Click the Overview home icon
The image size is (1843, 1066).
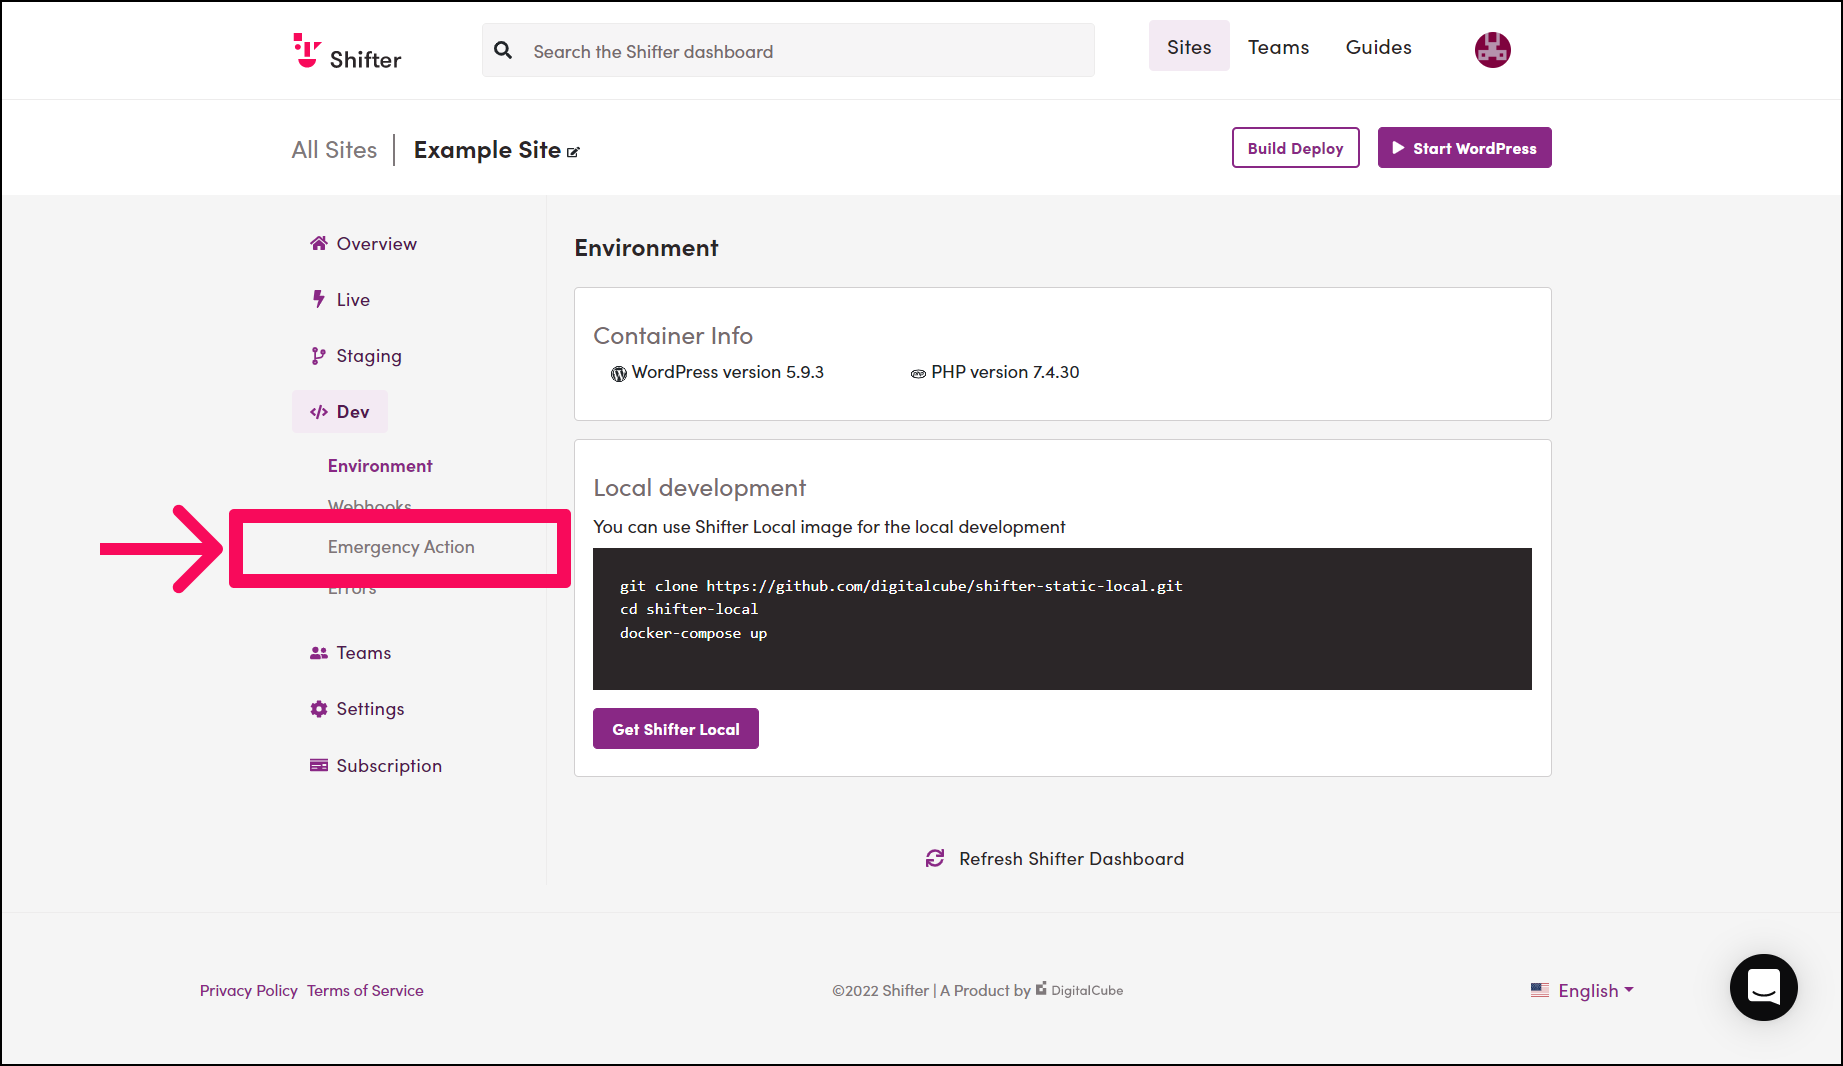pyautogui.click(x=319, y=243)
